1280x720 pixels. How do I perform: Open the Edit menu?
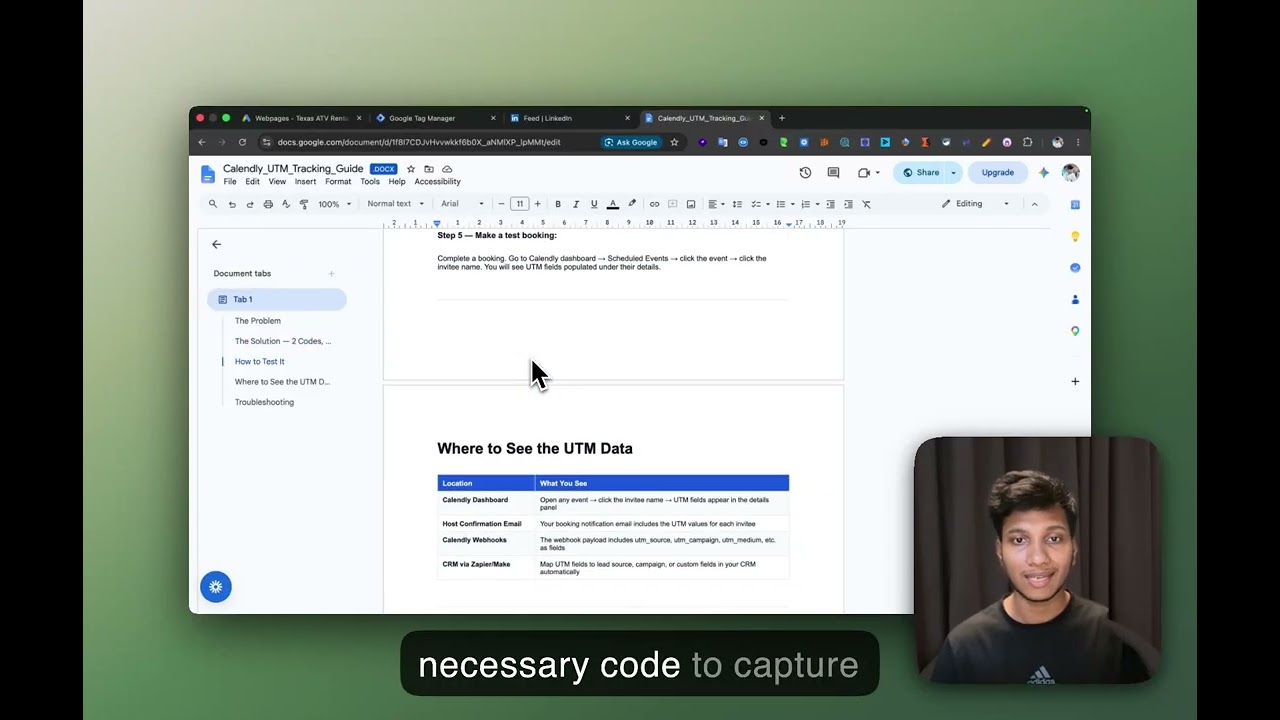click(x=252, y=182)
